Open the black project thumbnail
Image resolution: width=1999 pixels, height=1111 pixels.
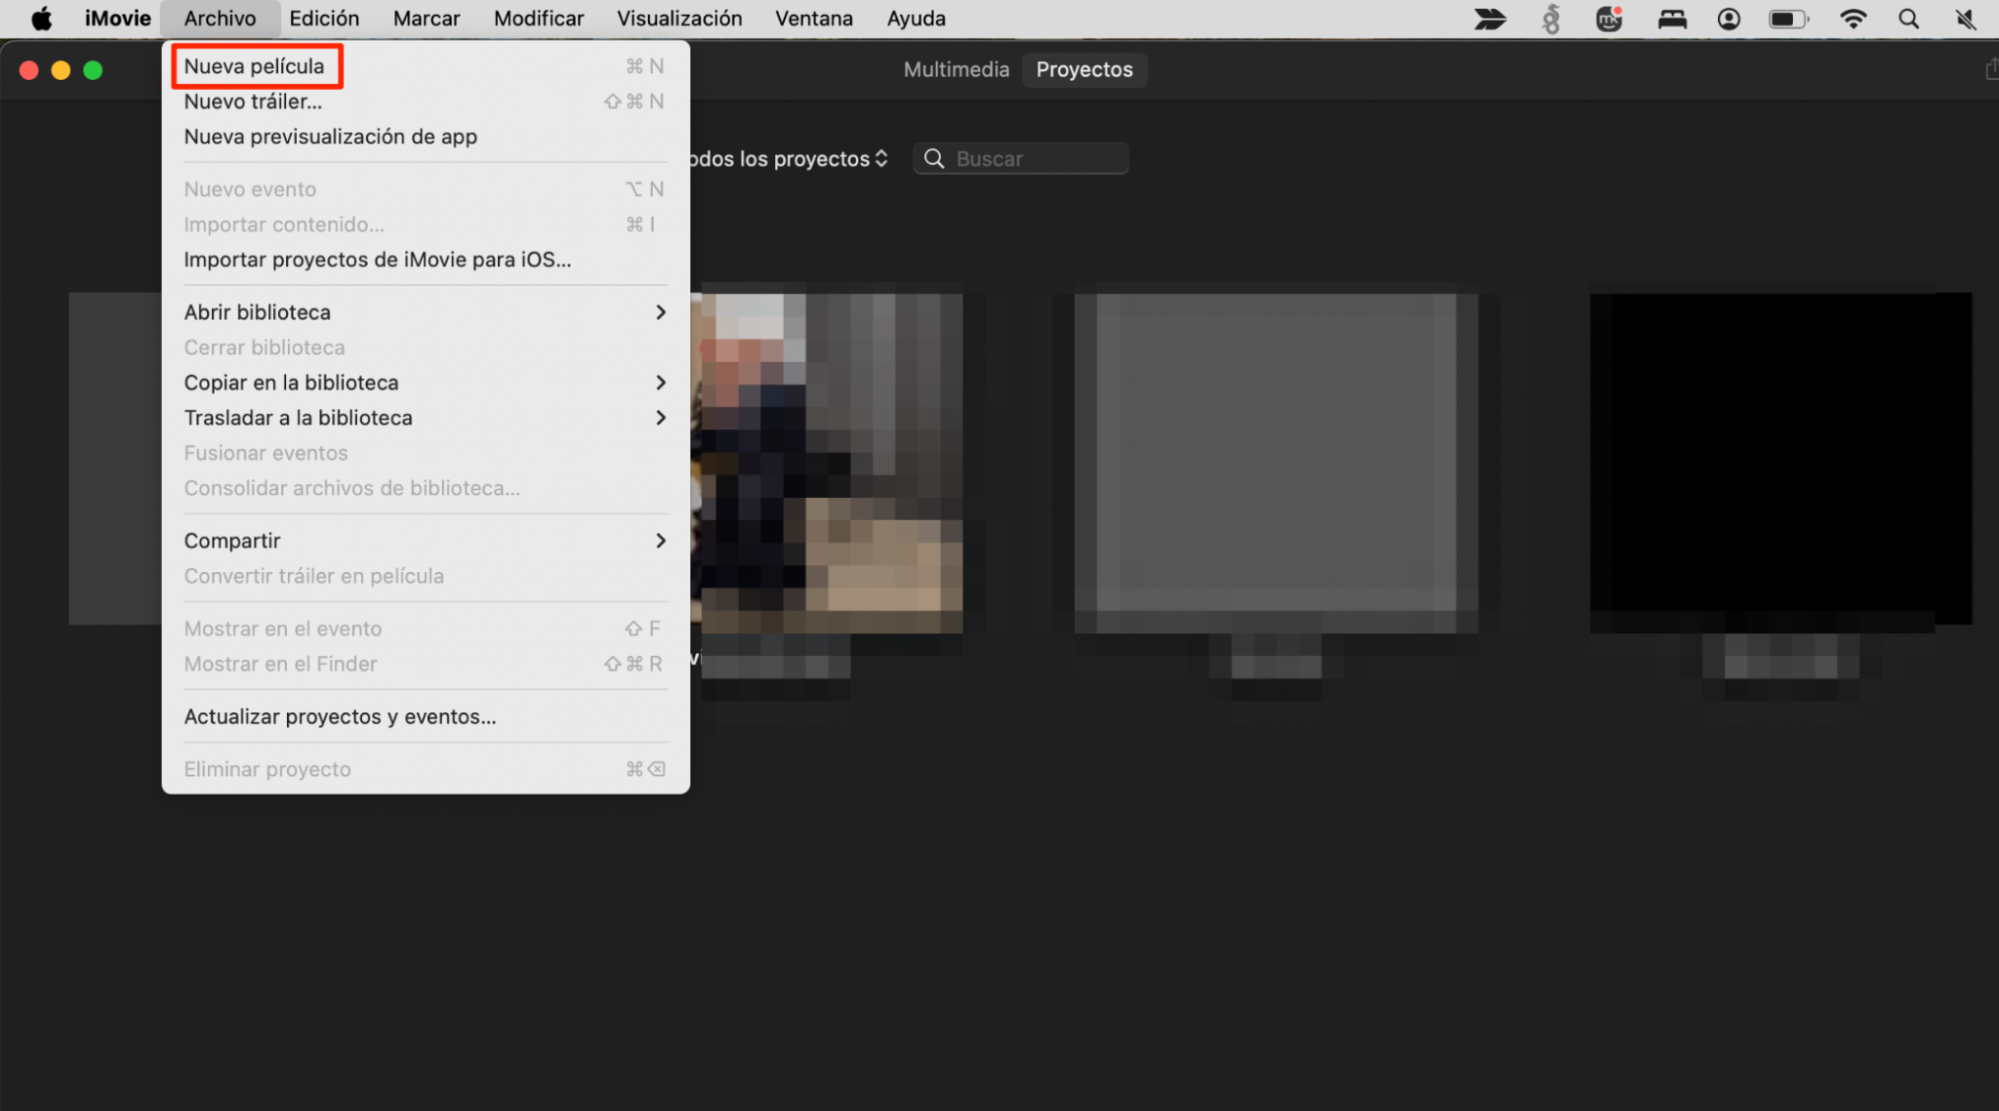point(1780,460)
